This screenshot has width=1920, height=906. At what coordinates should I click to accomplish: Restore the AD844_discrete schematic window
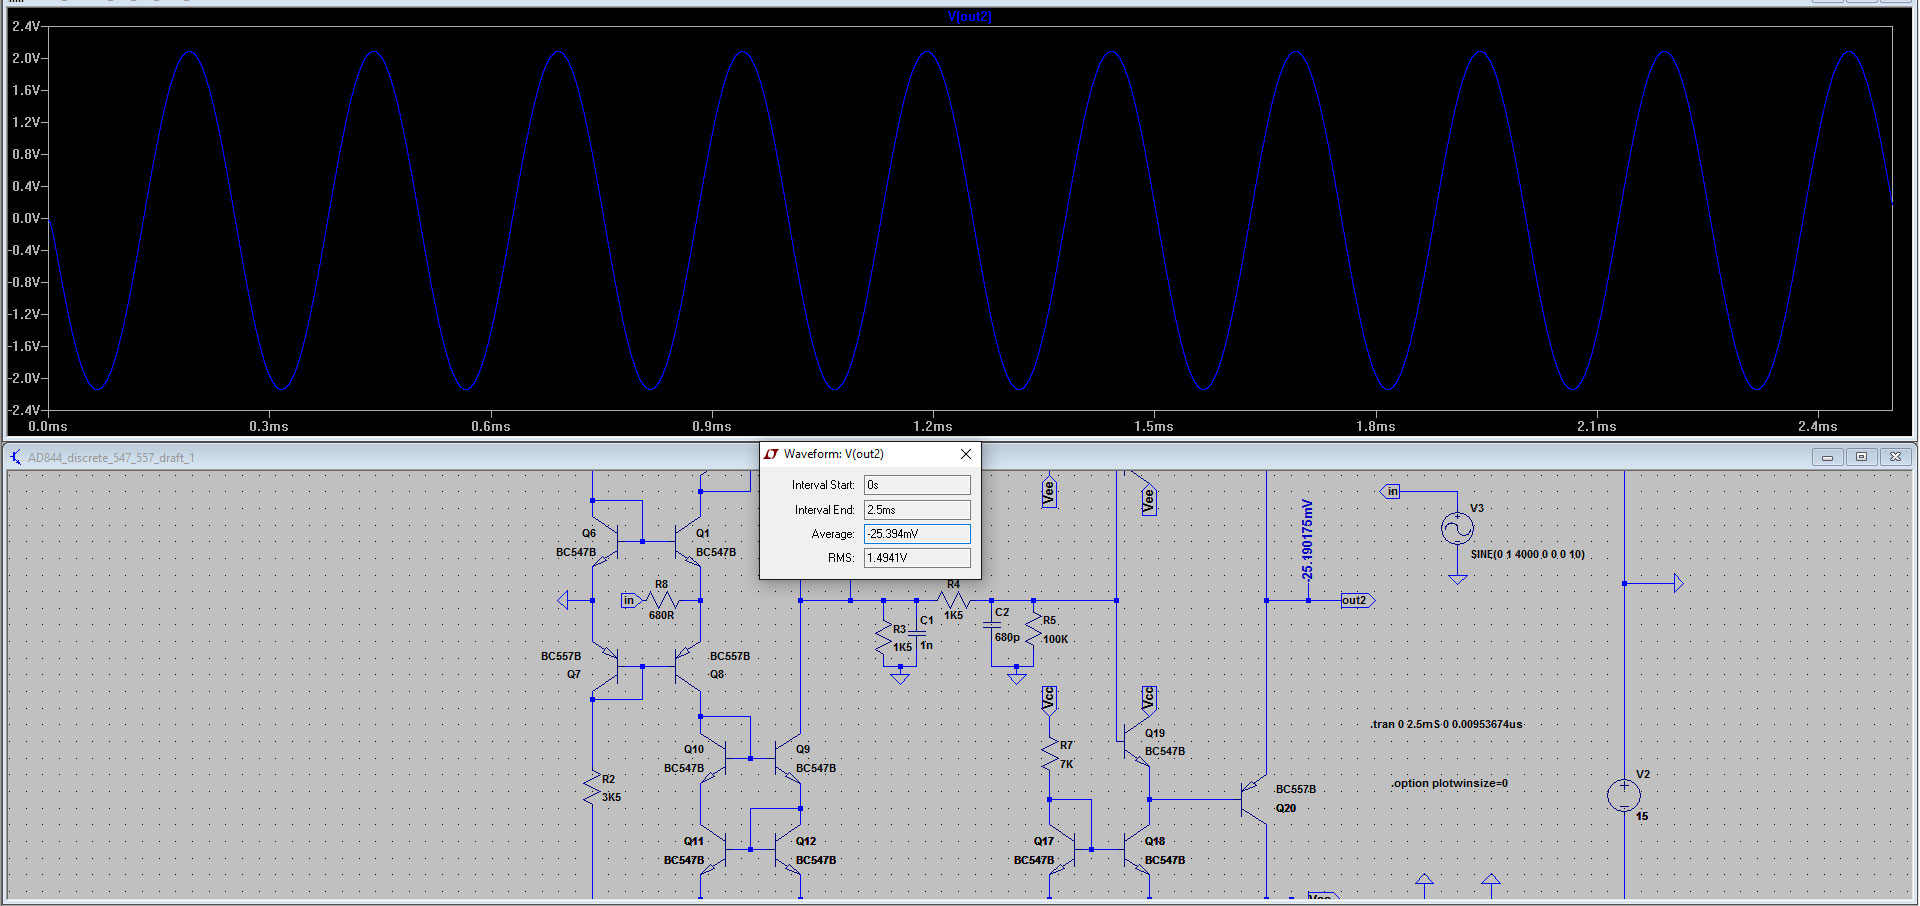[x=1861, y=457]
